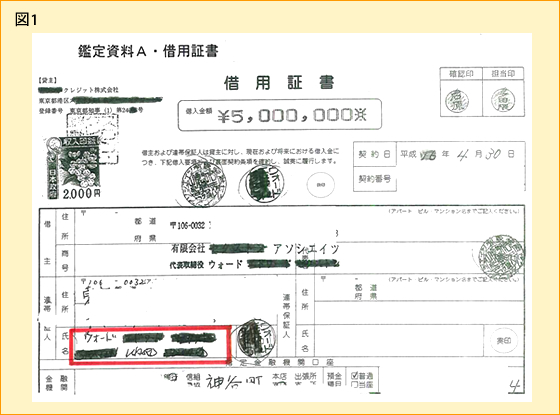This screenshot has height=415, width=560.
Task: Click the small empty circle seal mark
Action: point(320,185)
